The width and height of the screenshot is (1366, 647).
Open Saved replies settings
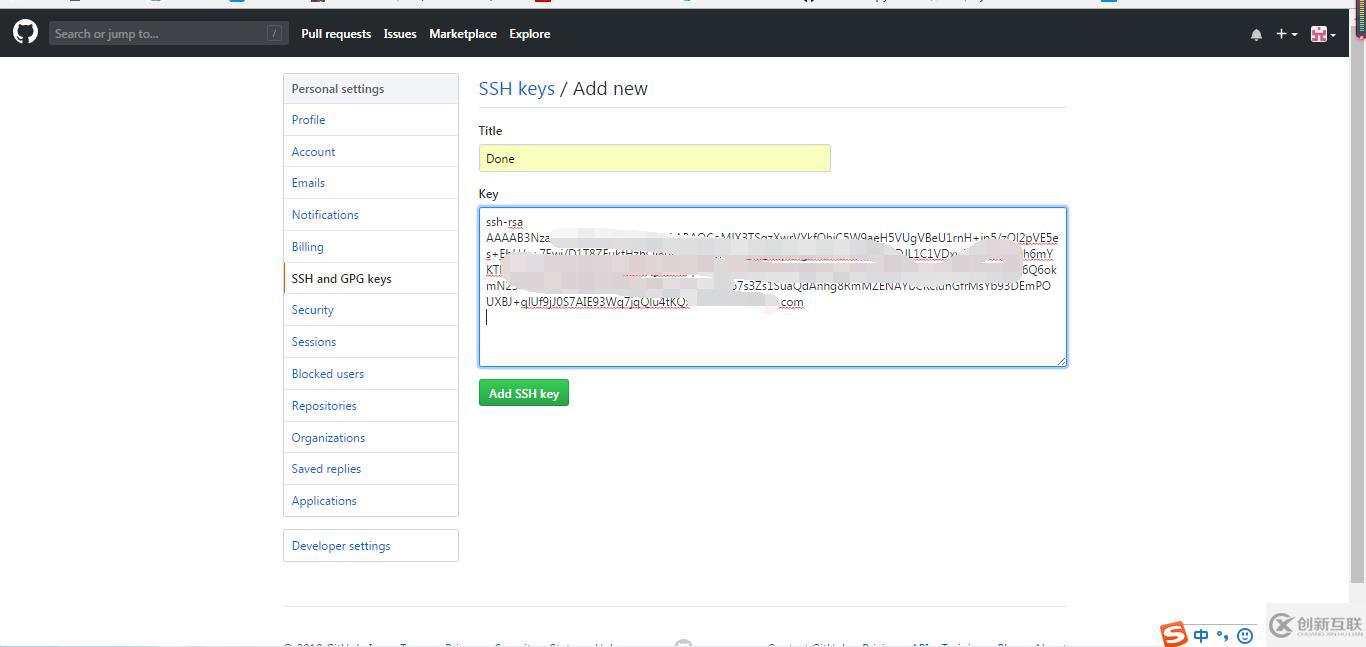point(371,469)
